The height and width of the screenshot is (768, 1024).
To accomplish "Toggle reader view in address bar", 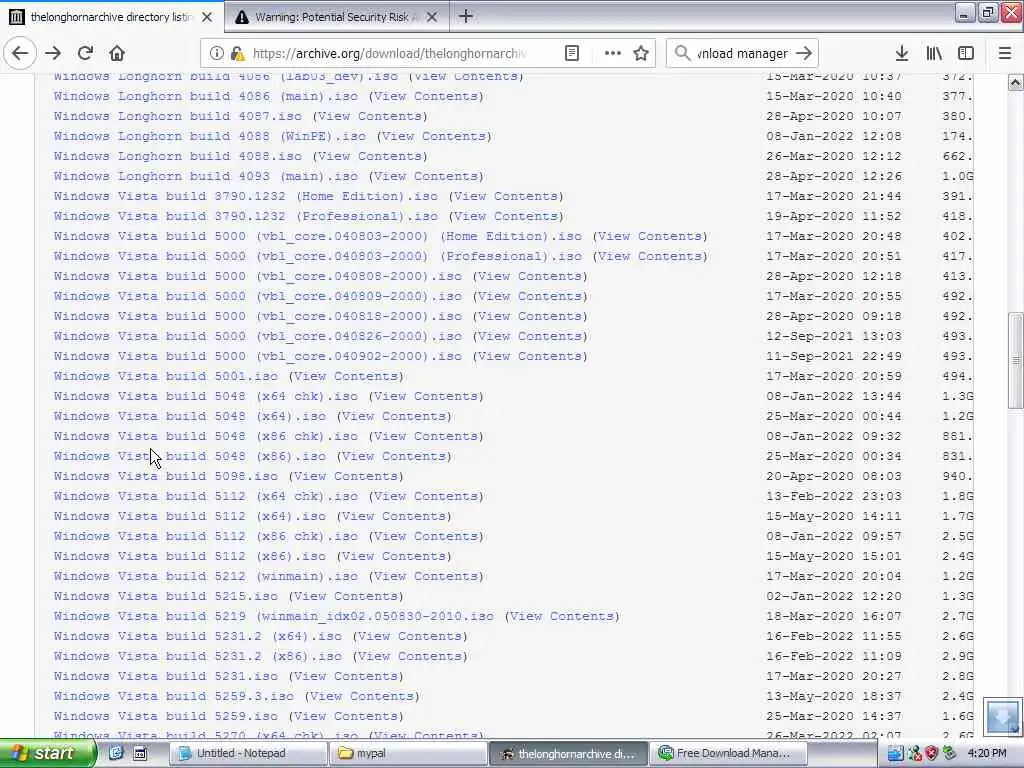I will coord(571,54).
